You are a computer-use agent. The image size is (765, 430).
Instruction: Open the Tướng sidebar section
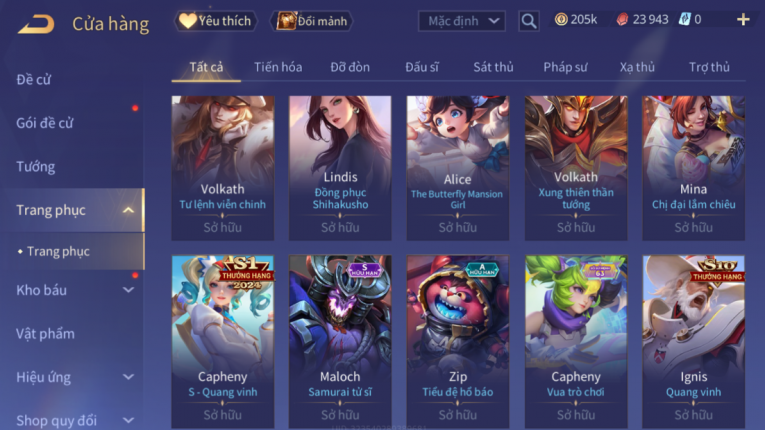(36, 167)
